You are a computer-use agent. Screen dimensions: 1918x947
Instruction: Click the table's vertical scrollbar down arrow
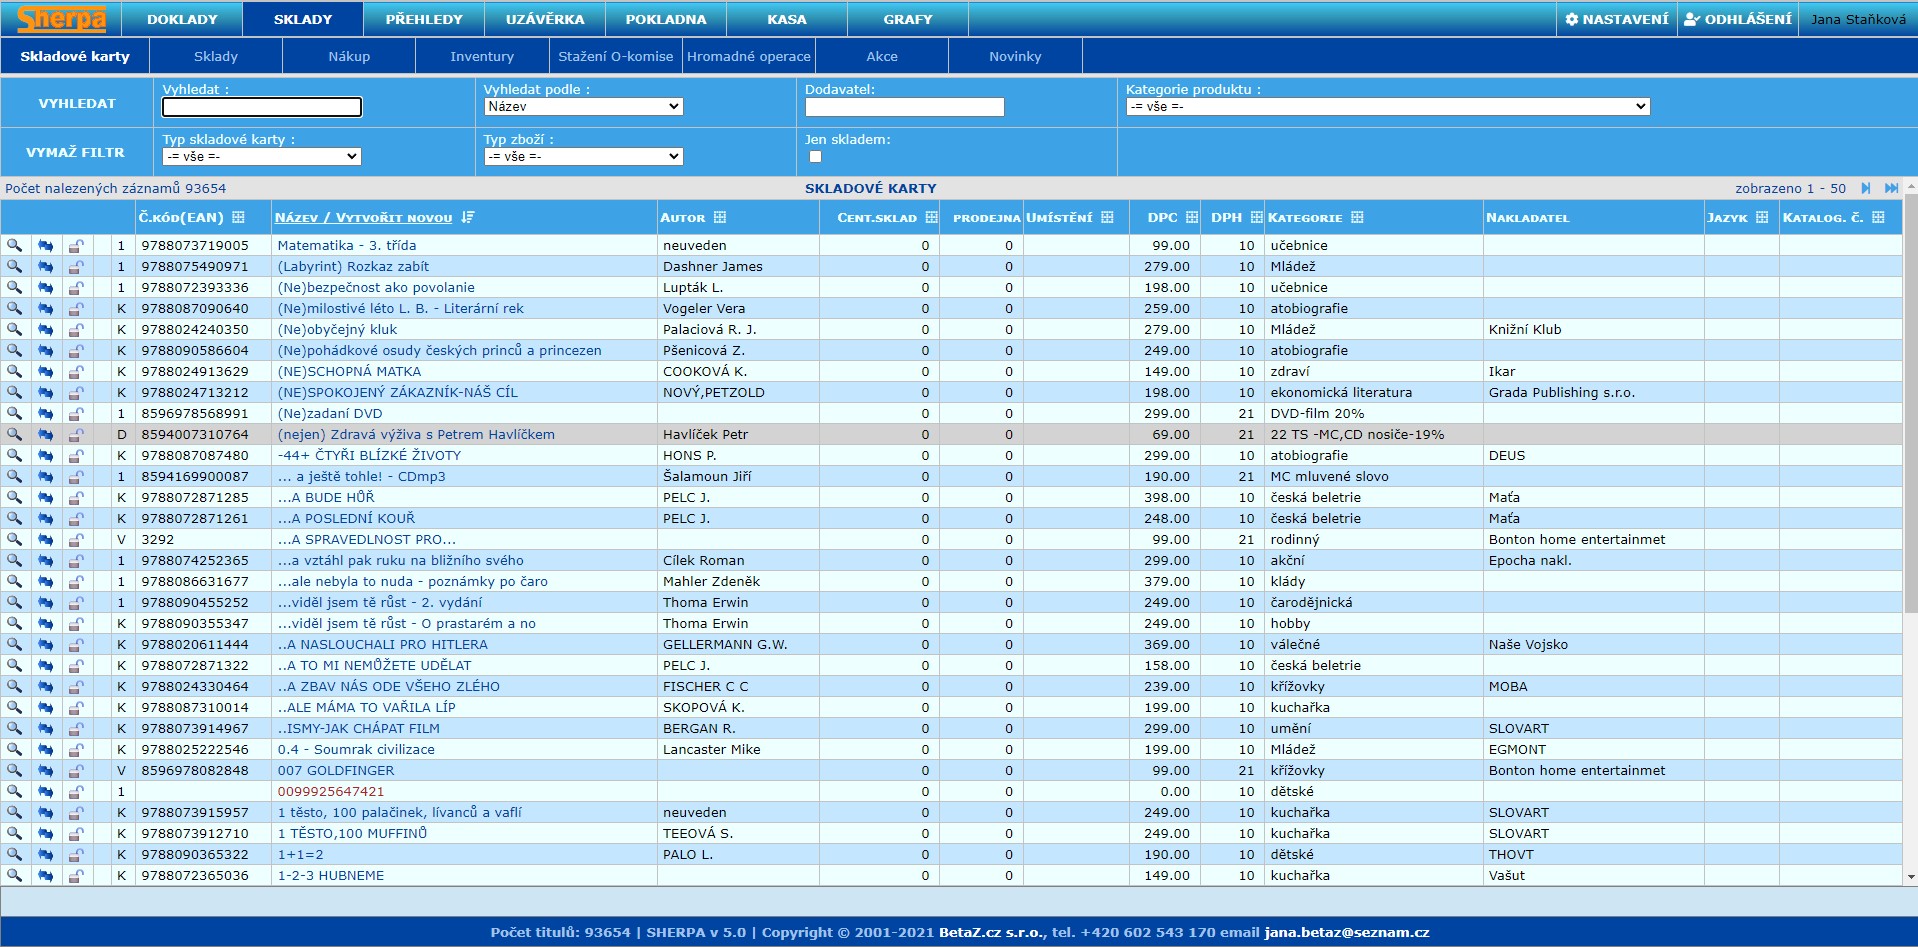click(x=1910, y=877)
